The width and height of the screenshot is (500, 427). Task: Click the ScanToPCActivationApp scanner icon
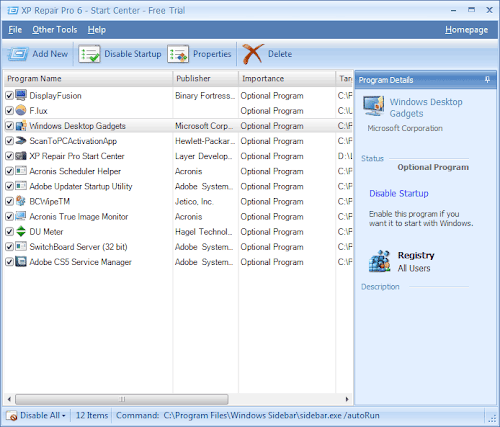(x=21, y=141)
